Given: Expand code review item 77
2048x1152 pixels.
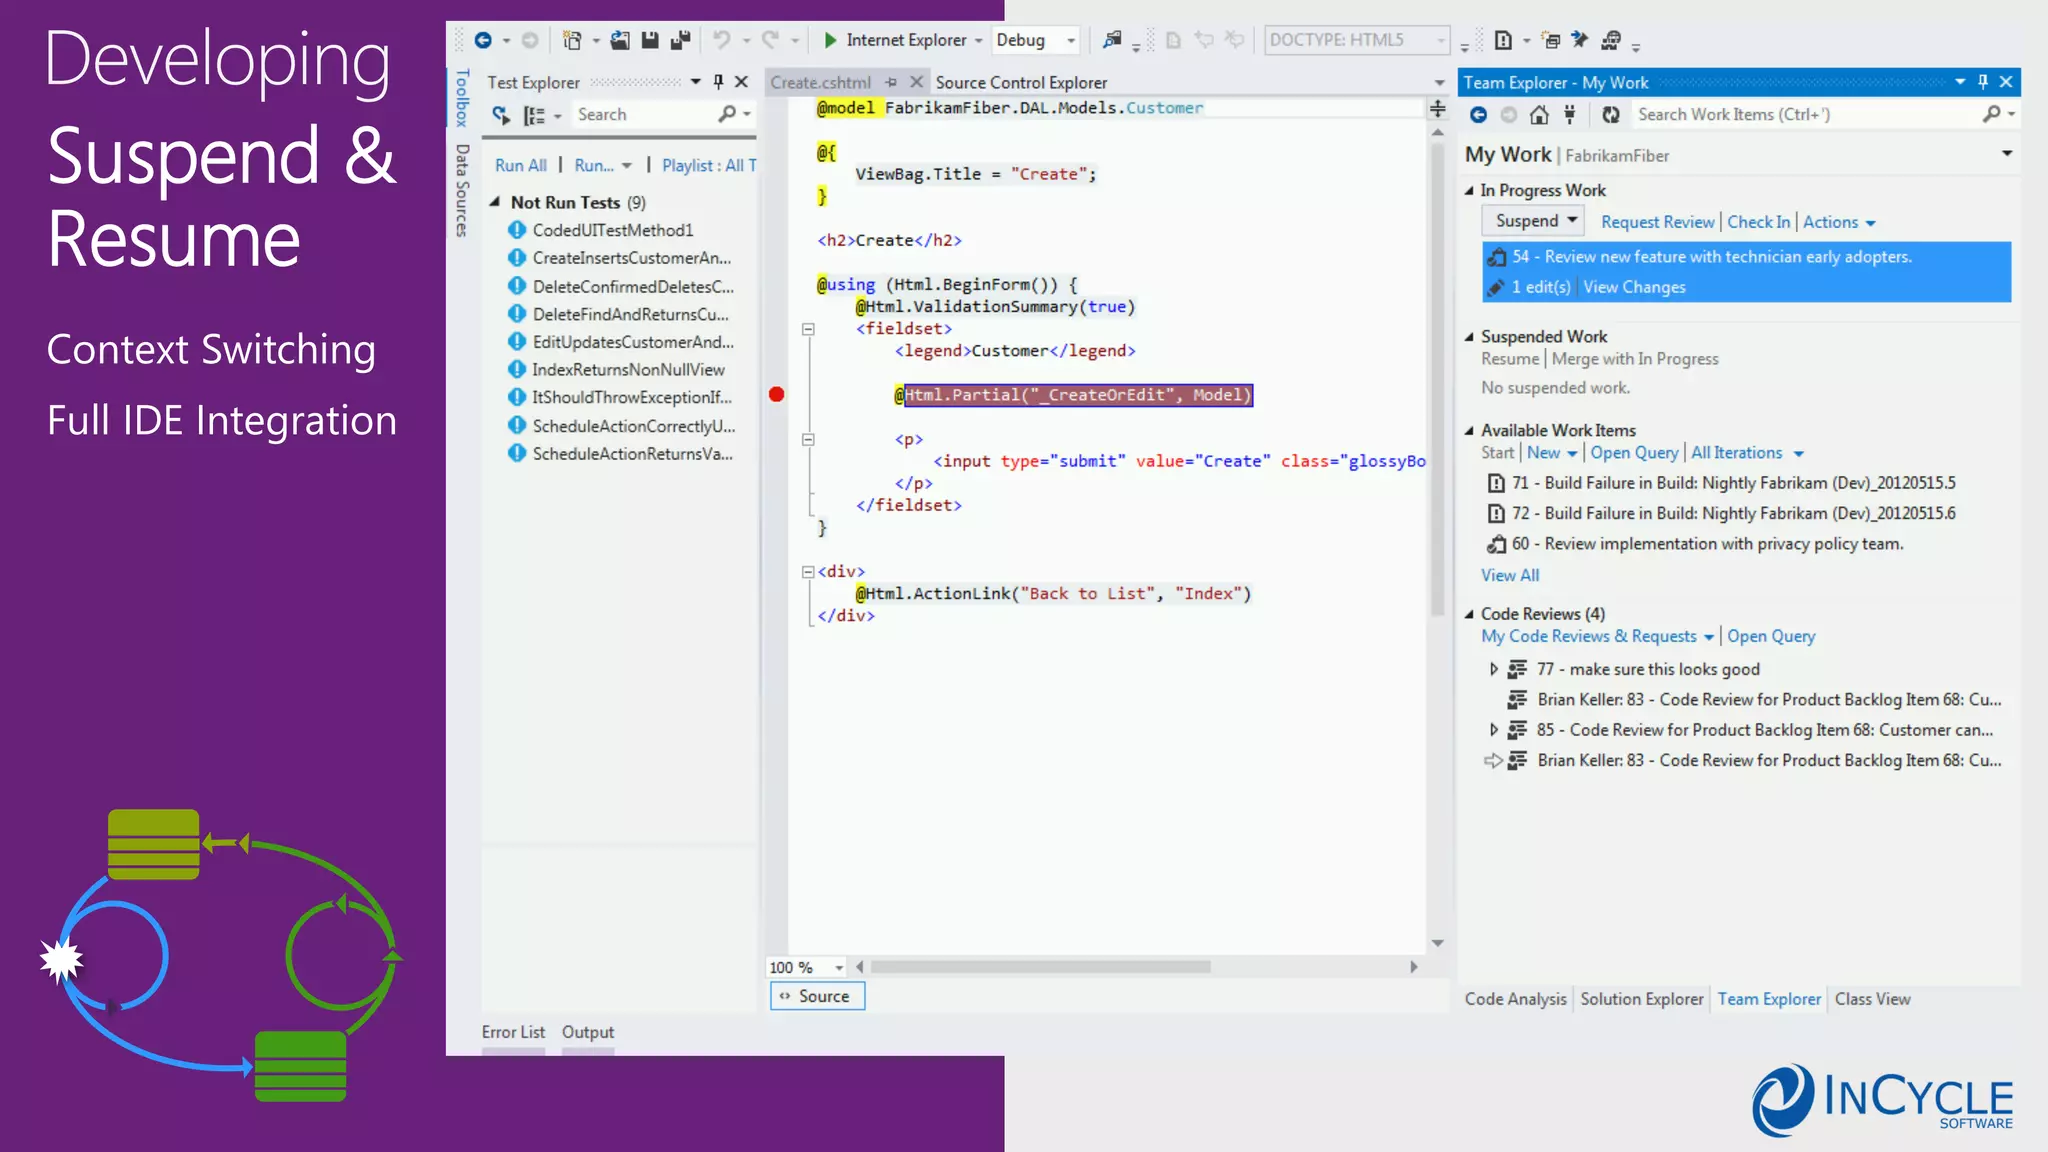Looking at the screenshot, I should pyautogui.click(x=1494, y=669).
